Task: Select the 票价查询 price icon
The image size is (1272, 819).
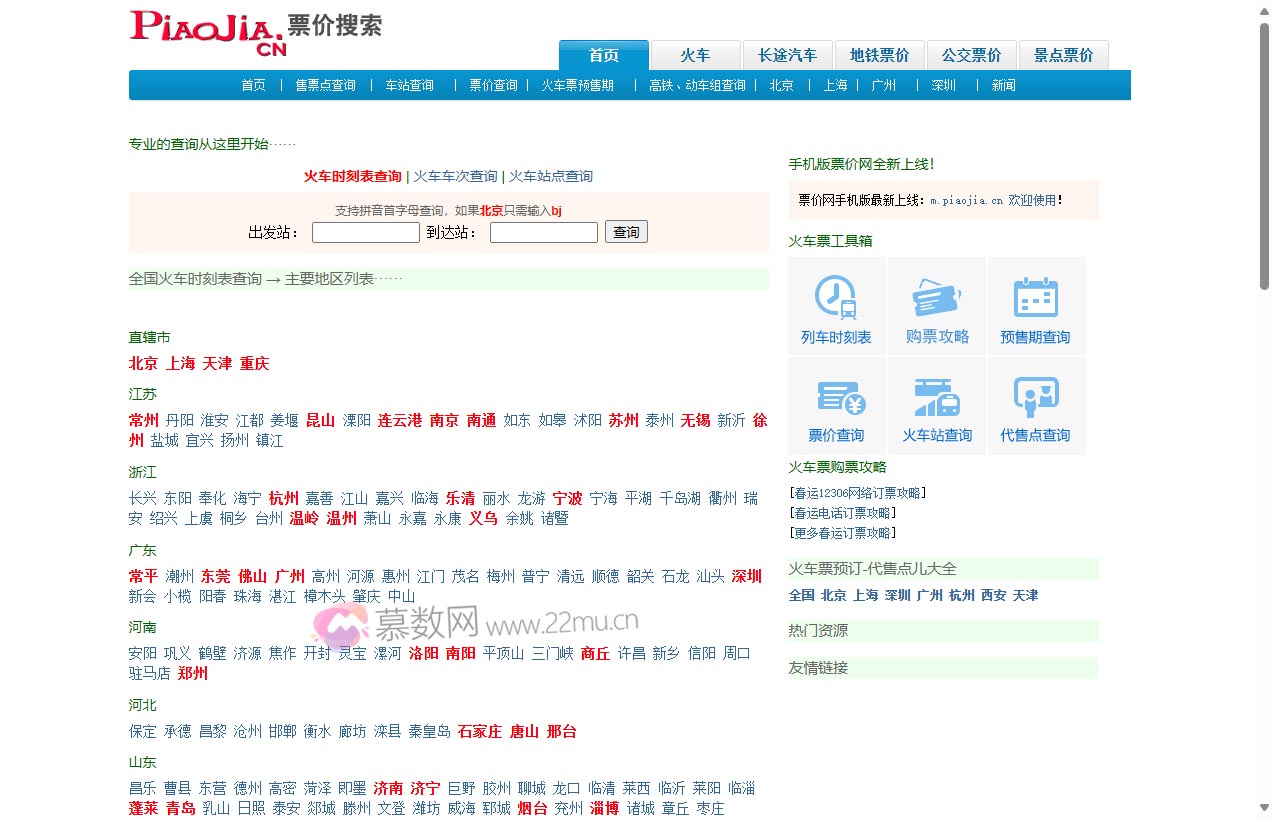Action: pos(836,397)
